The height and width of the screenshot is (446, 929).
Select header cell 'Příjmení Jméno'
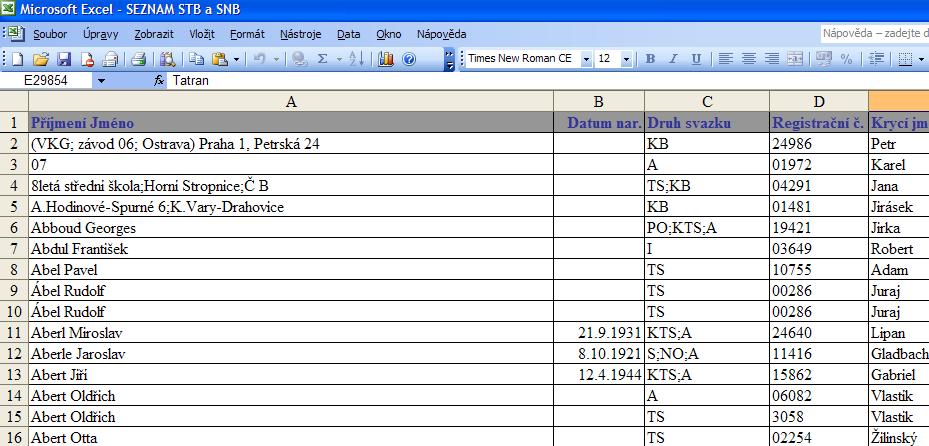coord(291,123)
